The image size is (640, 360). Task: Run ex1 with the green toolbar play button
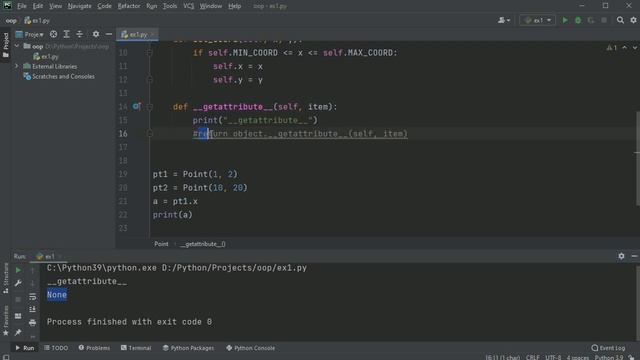pyautogui.click(x=565, y=20)
